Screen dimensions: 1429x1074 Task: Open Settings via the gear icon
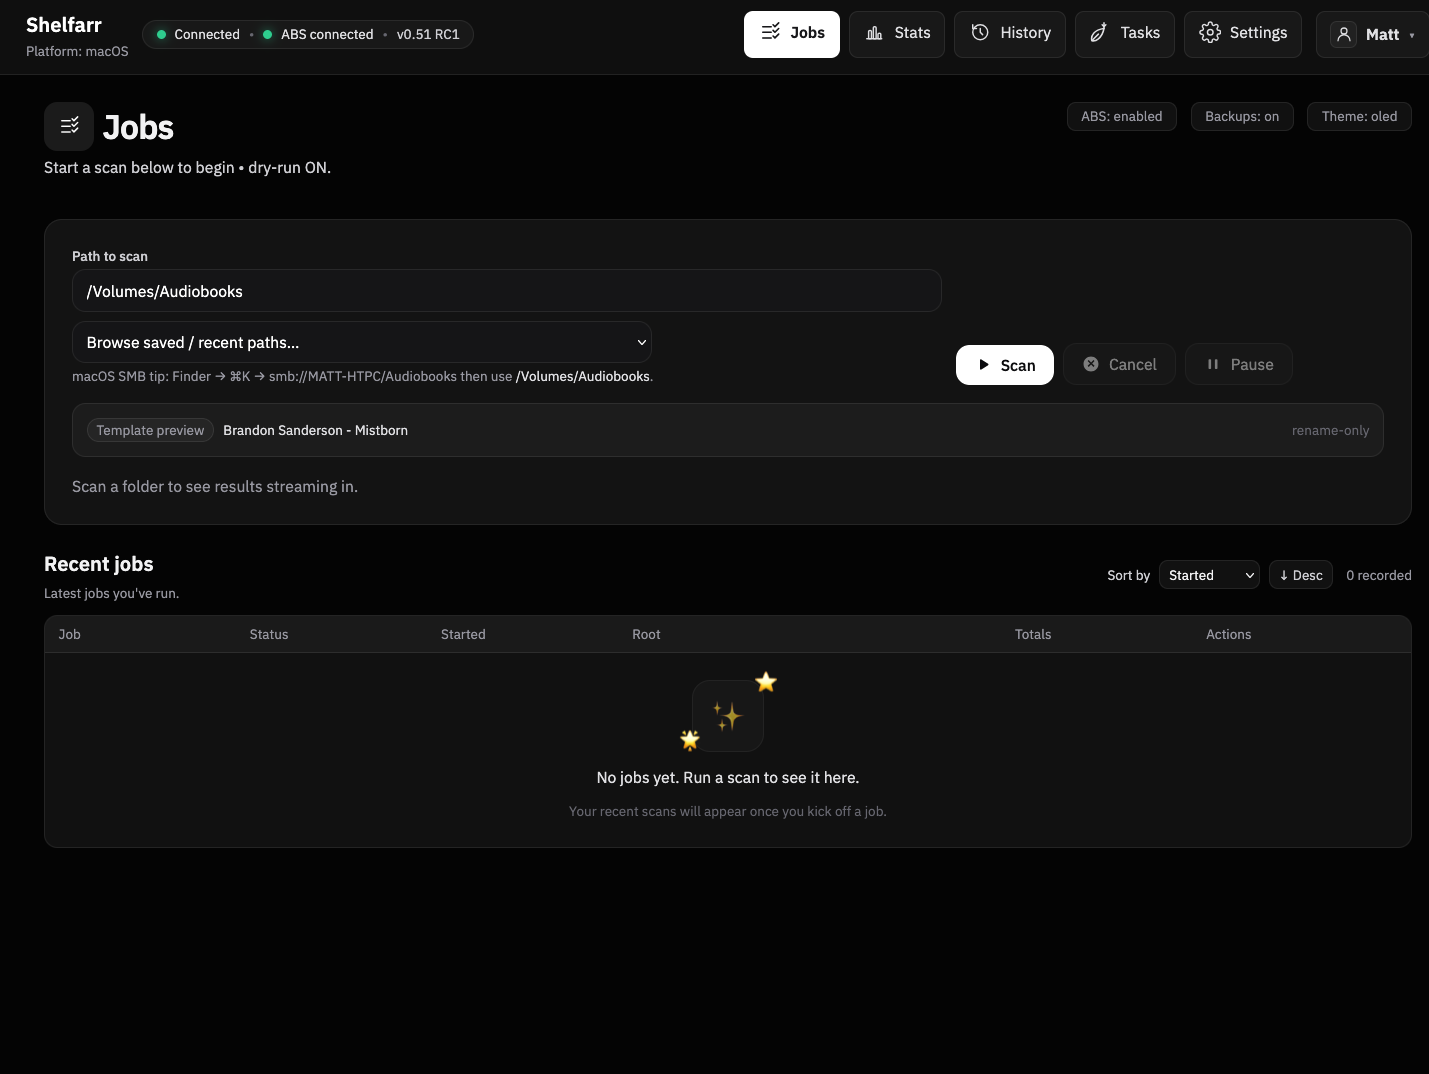(x=1210, y=32)
